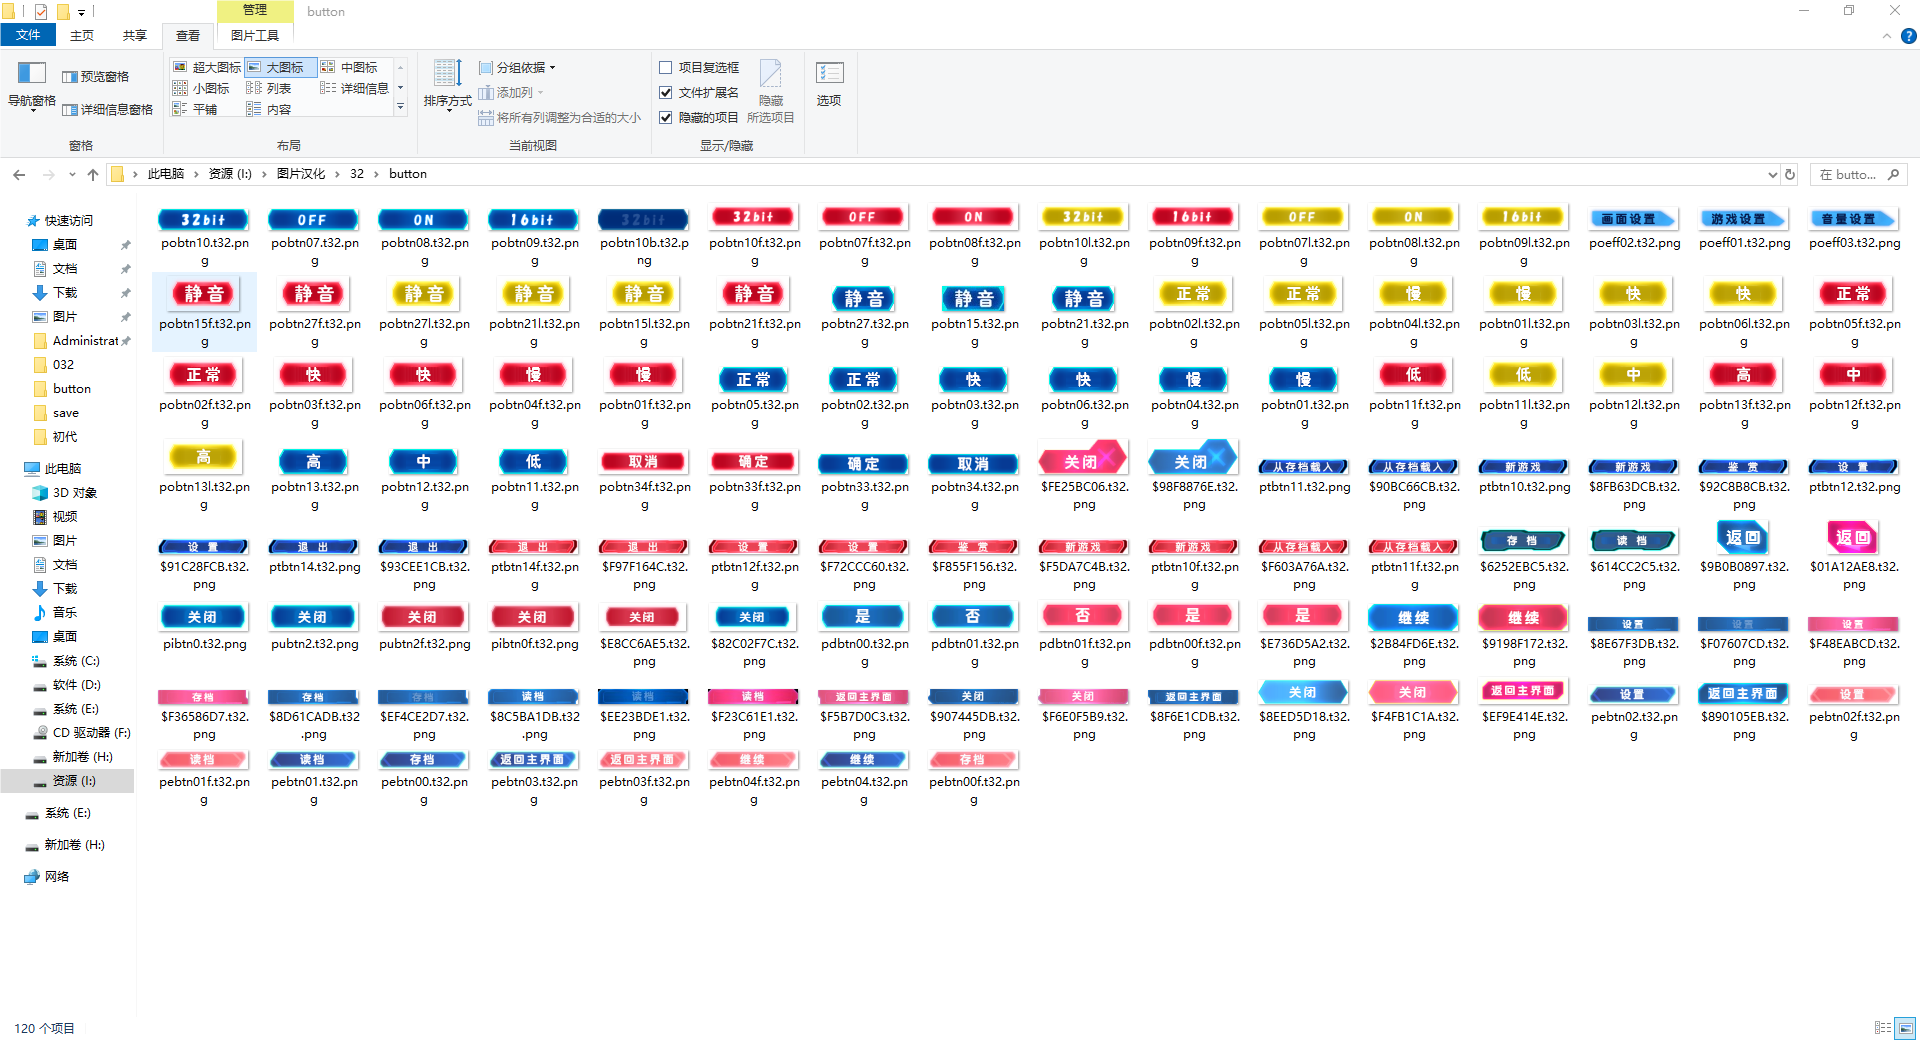This screenshot has width=1920, height=1040.
Task: Click the refresh button in address bar
Action: pos(1790,174)
